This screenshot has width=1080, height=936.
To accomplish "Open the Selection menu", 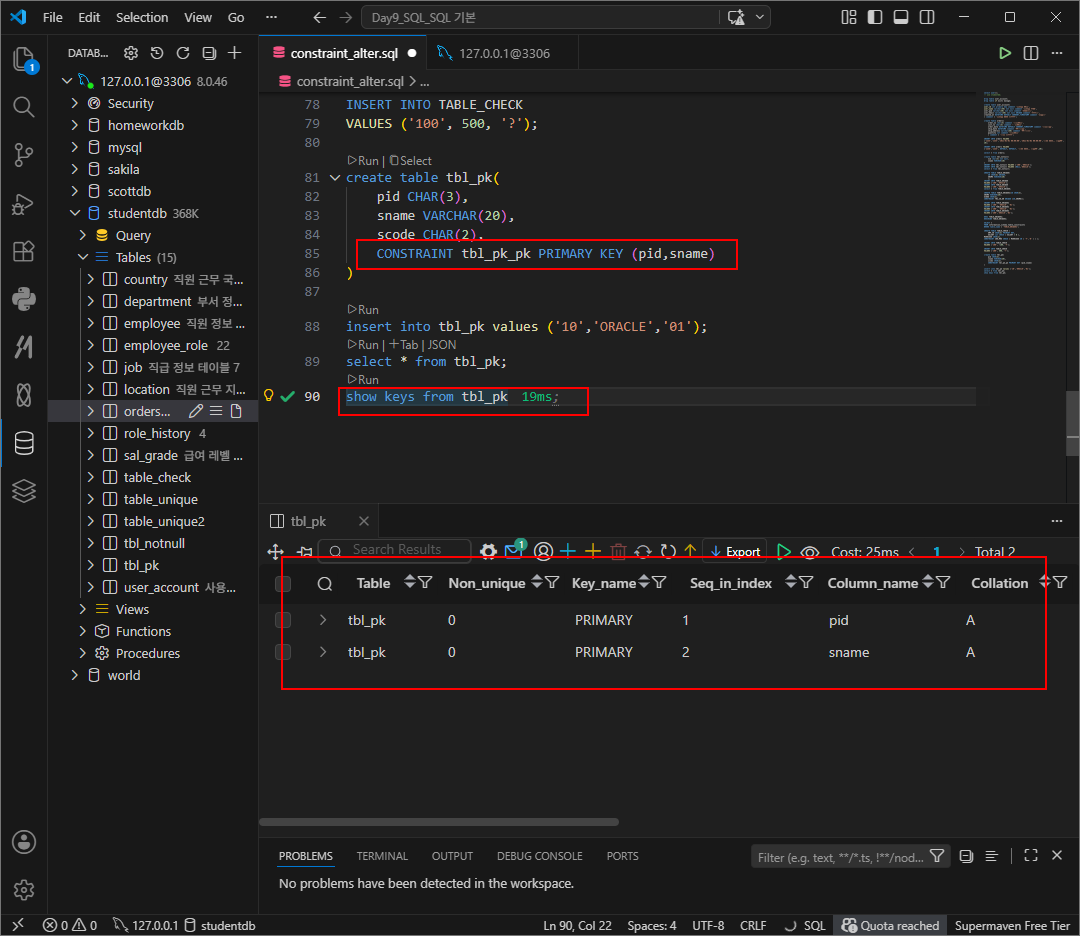I will 142,17.
